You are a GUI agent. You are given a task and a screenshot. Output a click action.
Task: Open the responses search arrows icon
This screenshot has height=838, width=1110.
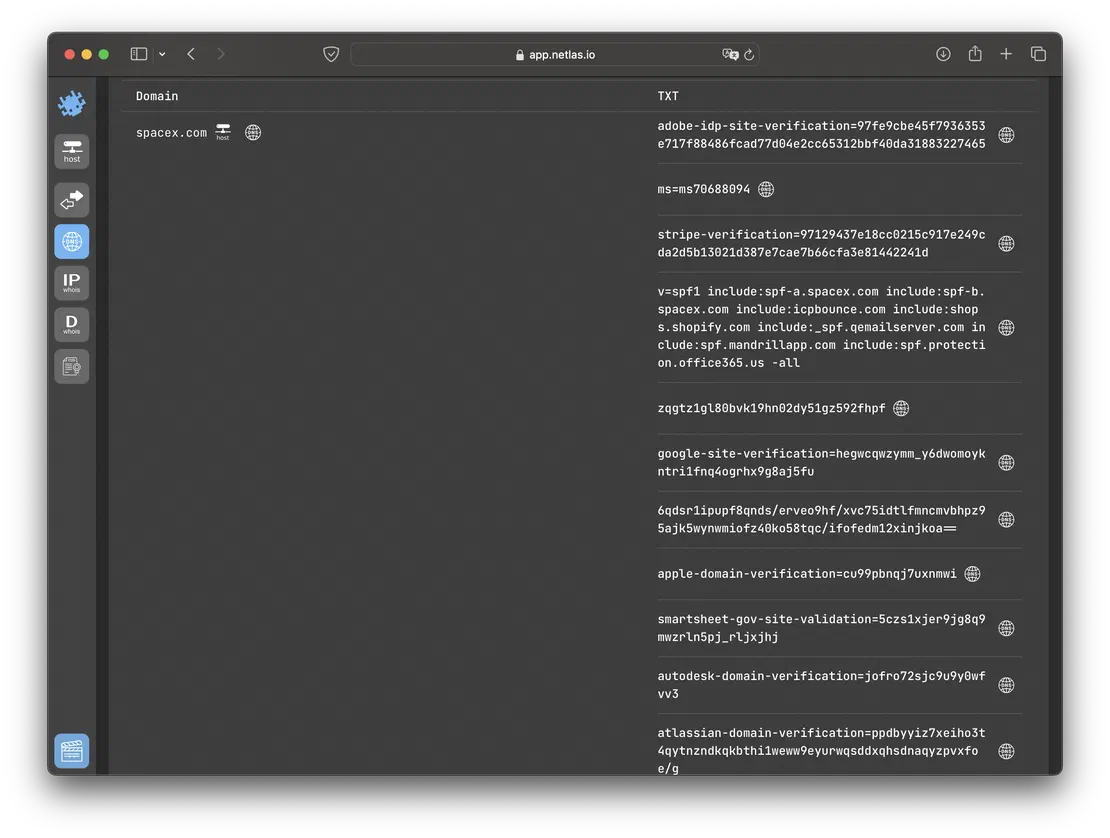click(71, 200)
